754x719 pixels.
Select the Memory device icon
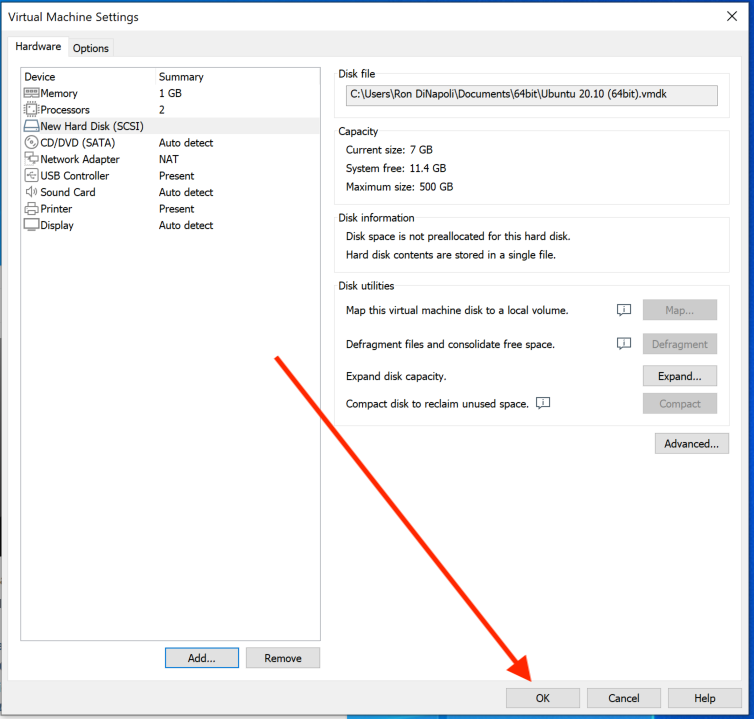(31, 93)
